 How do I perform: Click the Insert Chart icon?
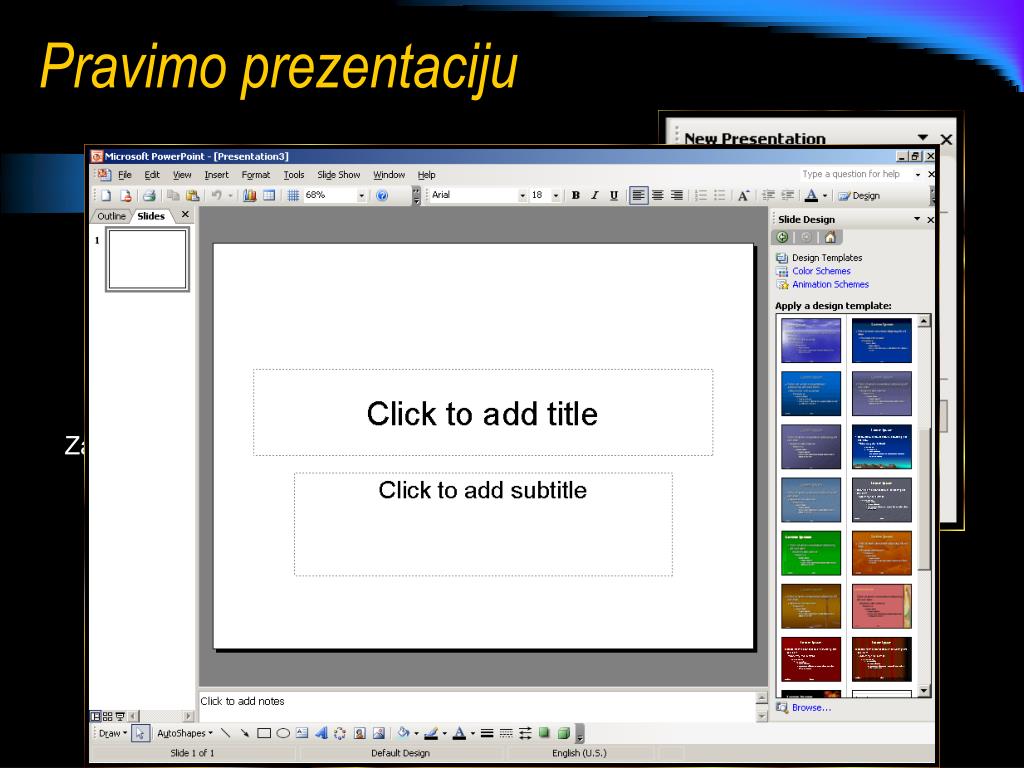[x=249, y=195]
